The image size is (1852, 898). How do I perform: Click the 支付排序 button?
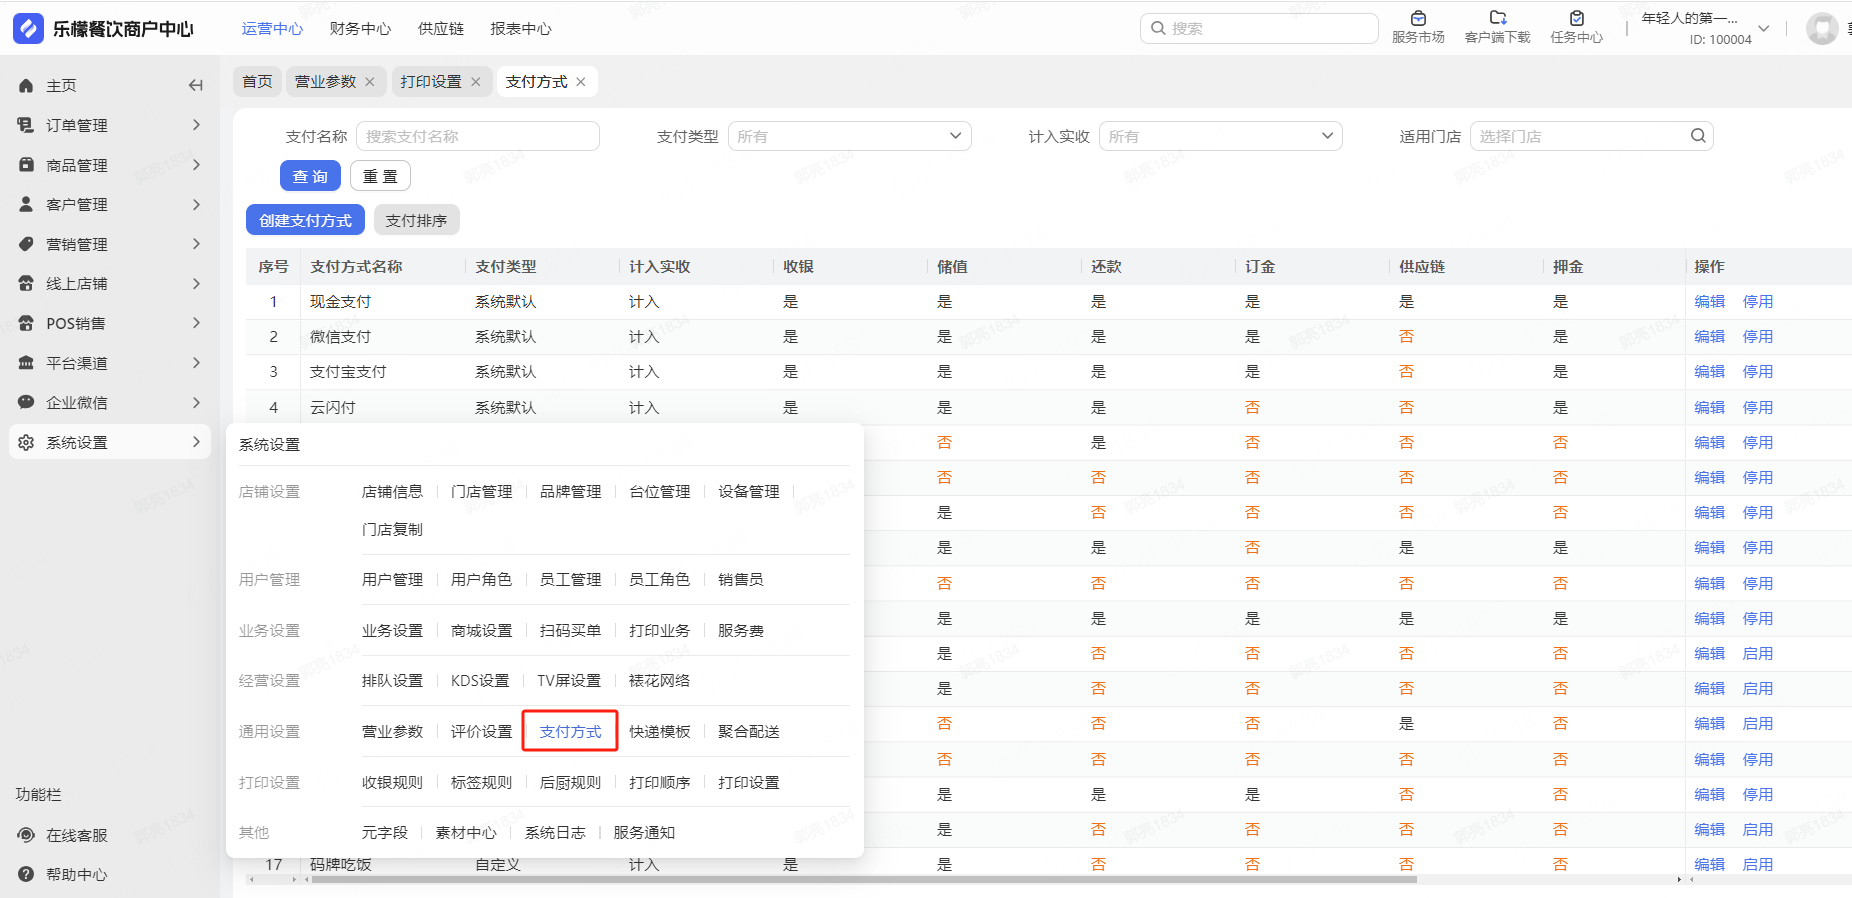416,220
